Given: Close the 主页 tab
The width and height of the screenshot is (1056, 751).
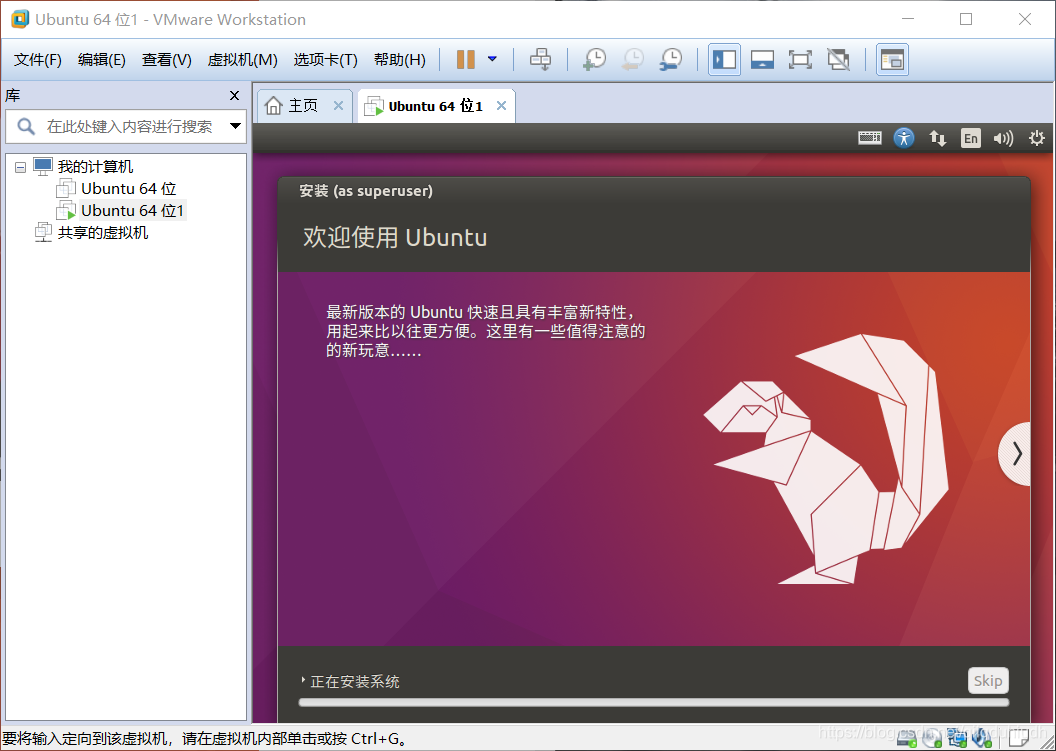Looking at the screenshot, I should pyautogui.click(x=339, y=106).
